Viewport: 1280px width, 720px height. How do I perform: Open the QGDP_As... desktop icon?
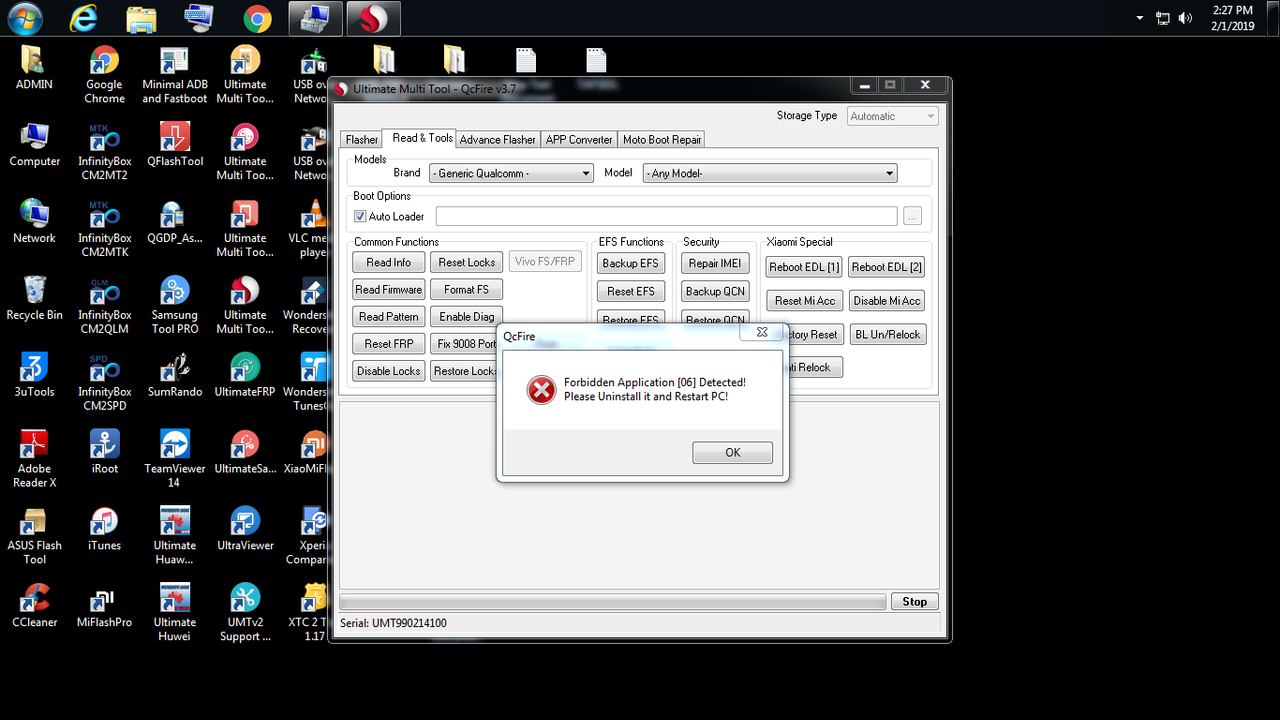175,222
